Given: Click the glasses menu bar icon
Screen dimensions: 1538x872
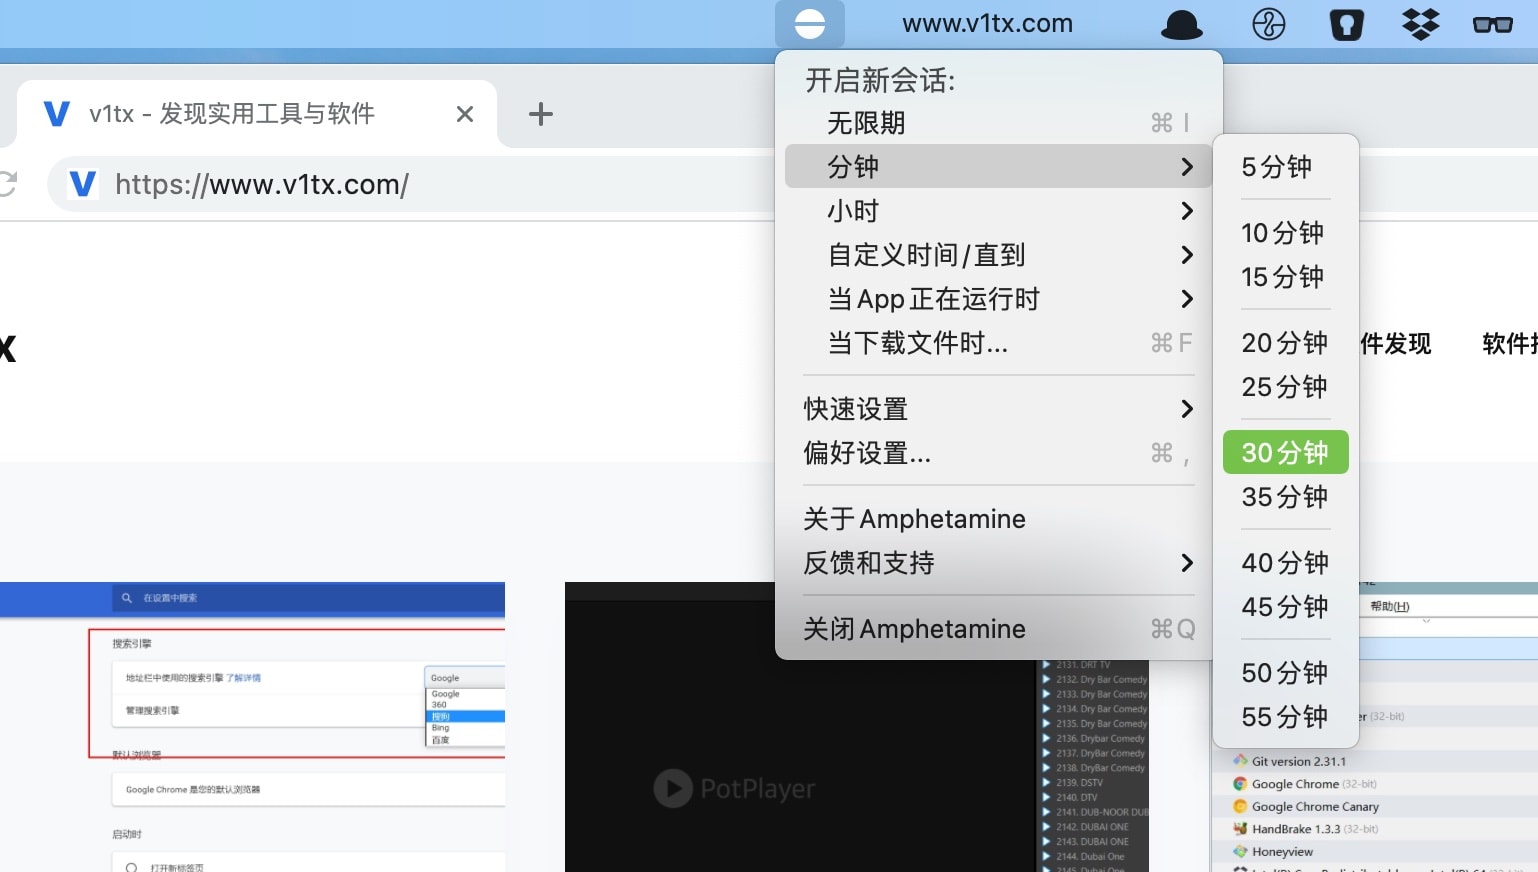Looking at the screenshot, I should tap(1493, 24).
